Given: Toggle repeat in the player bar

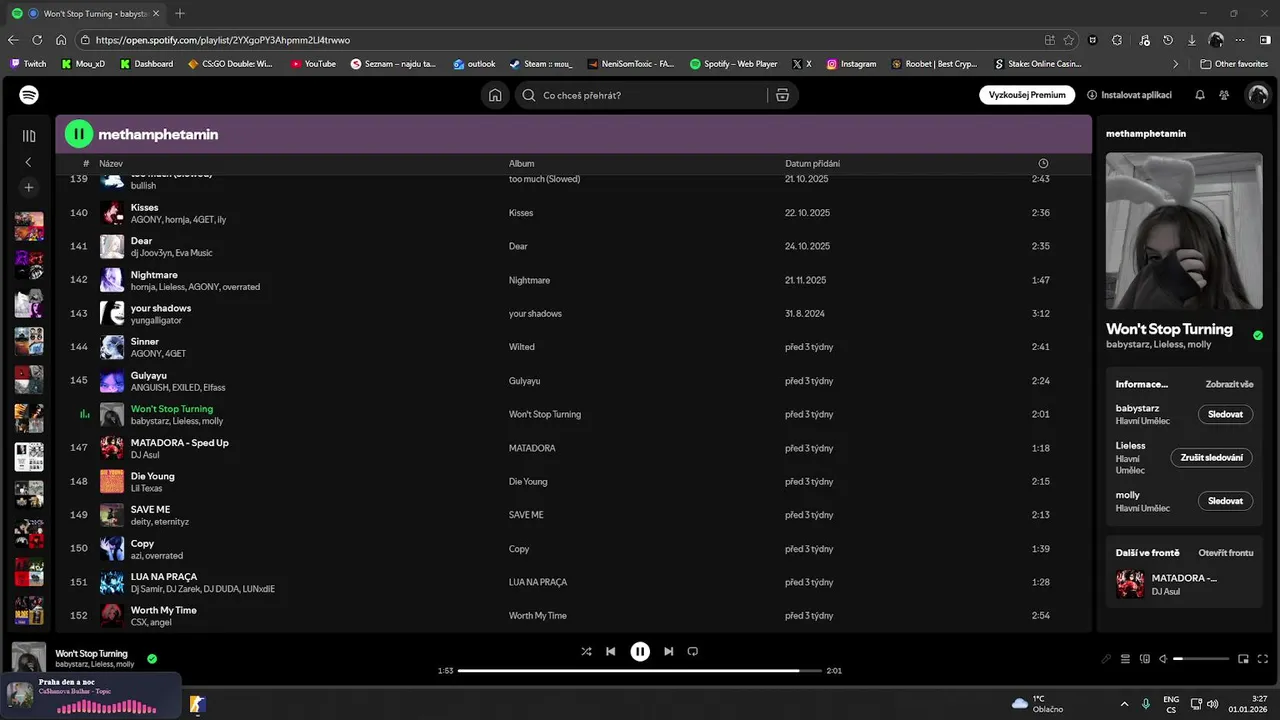Looking at the screenshot, I should click(693, 651).
